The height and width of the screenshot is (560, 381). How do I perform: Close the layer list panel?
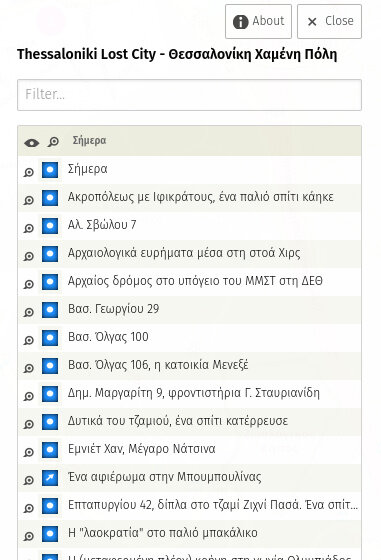[329, 21]
